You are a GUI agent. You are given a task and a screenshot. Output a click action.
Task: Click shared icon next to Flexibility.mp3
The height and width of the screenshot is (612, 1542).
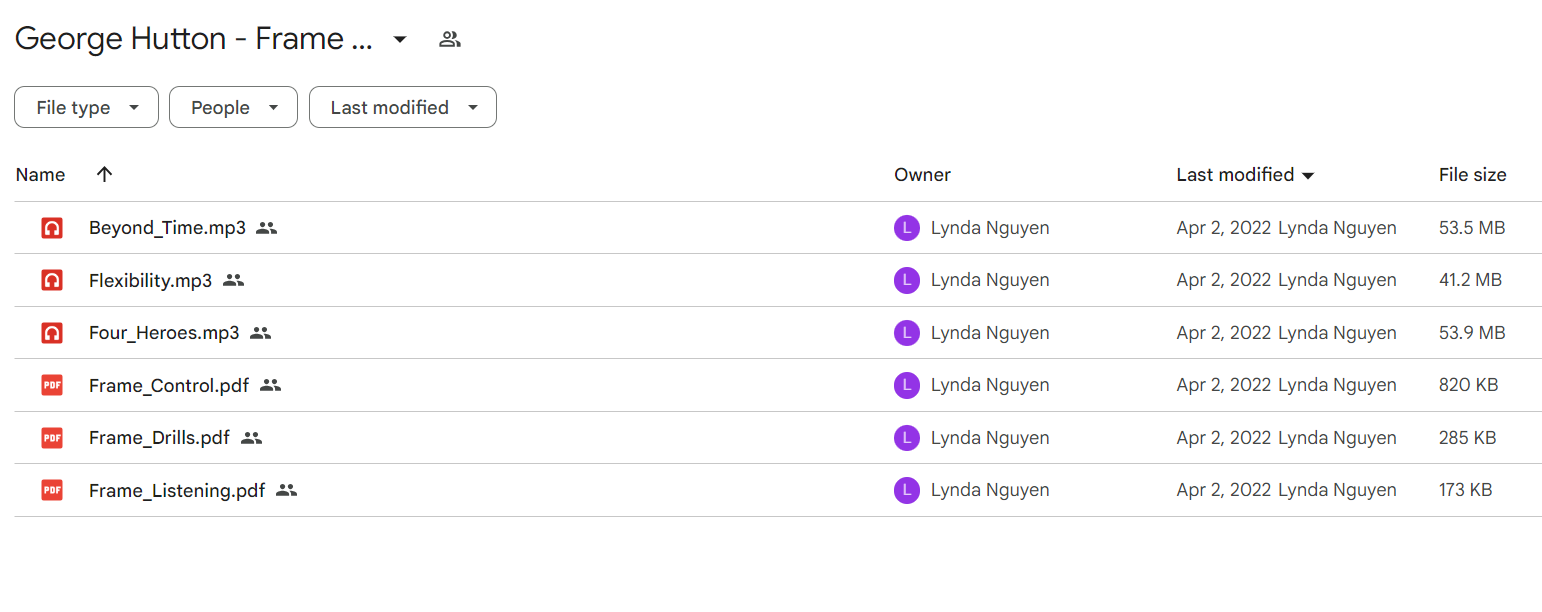(x=233, y=280)
